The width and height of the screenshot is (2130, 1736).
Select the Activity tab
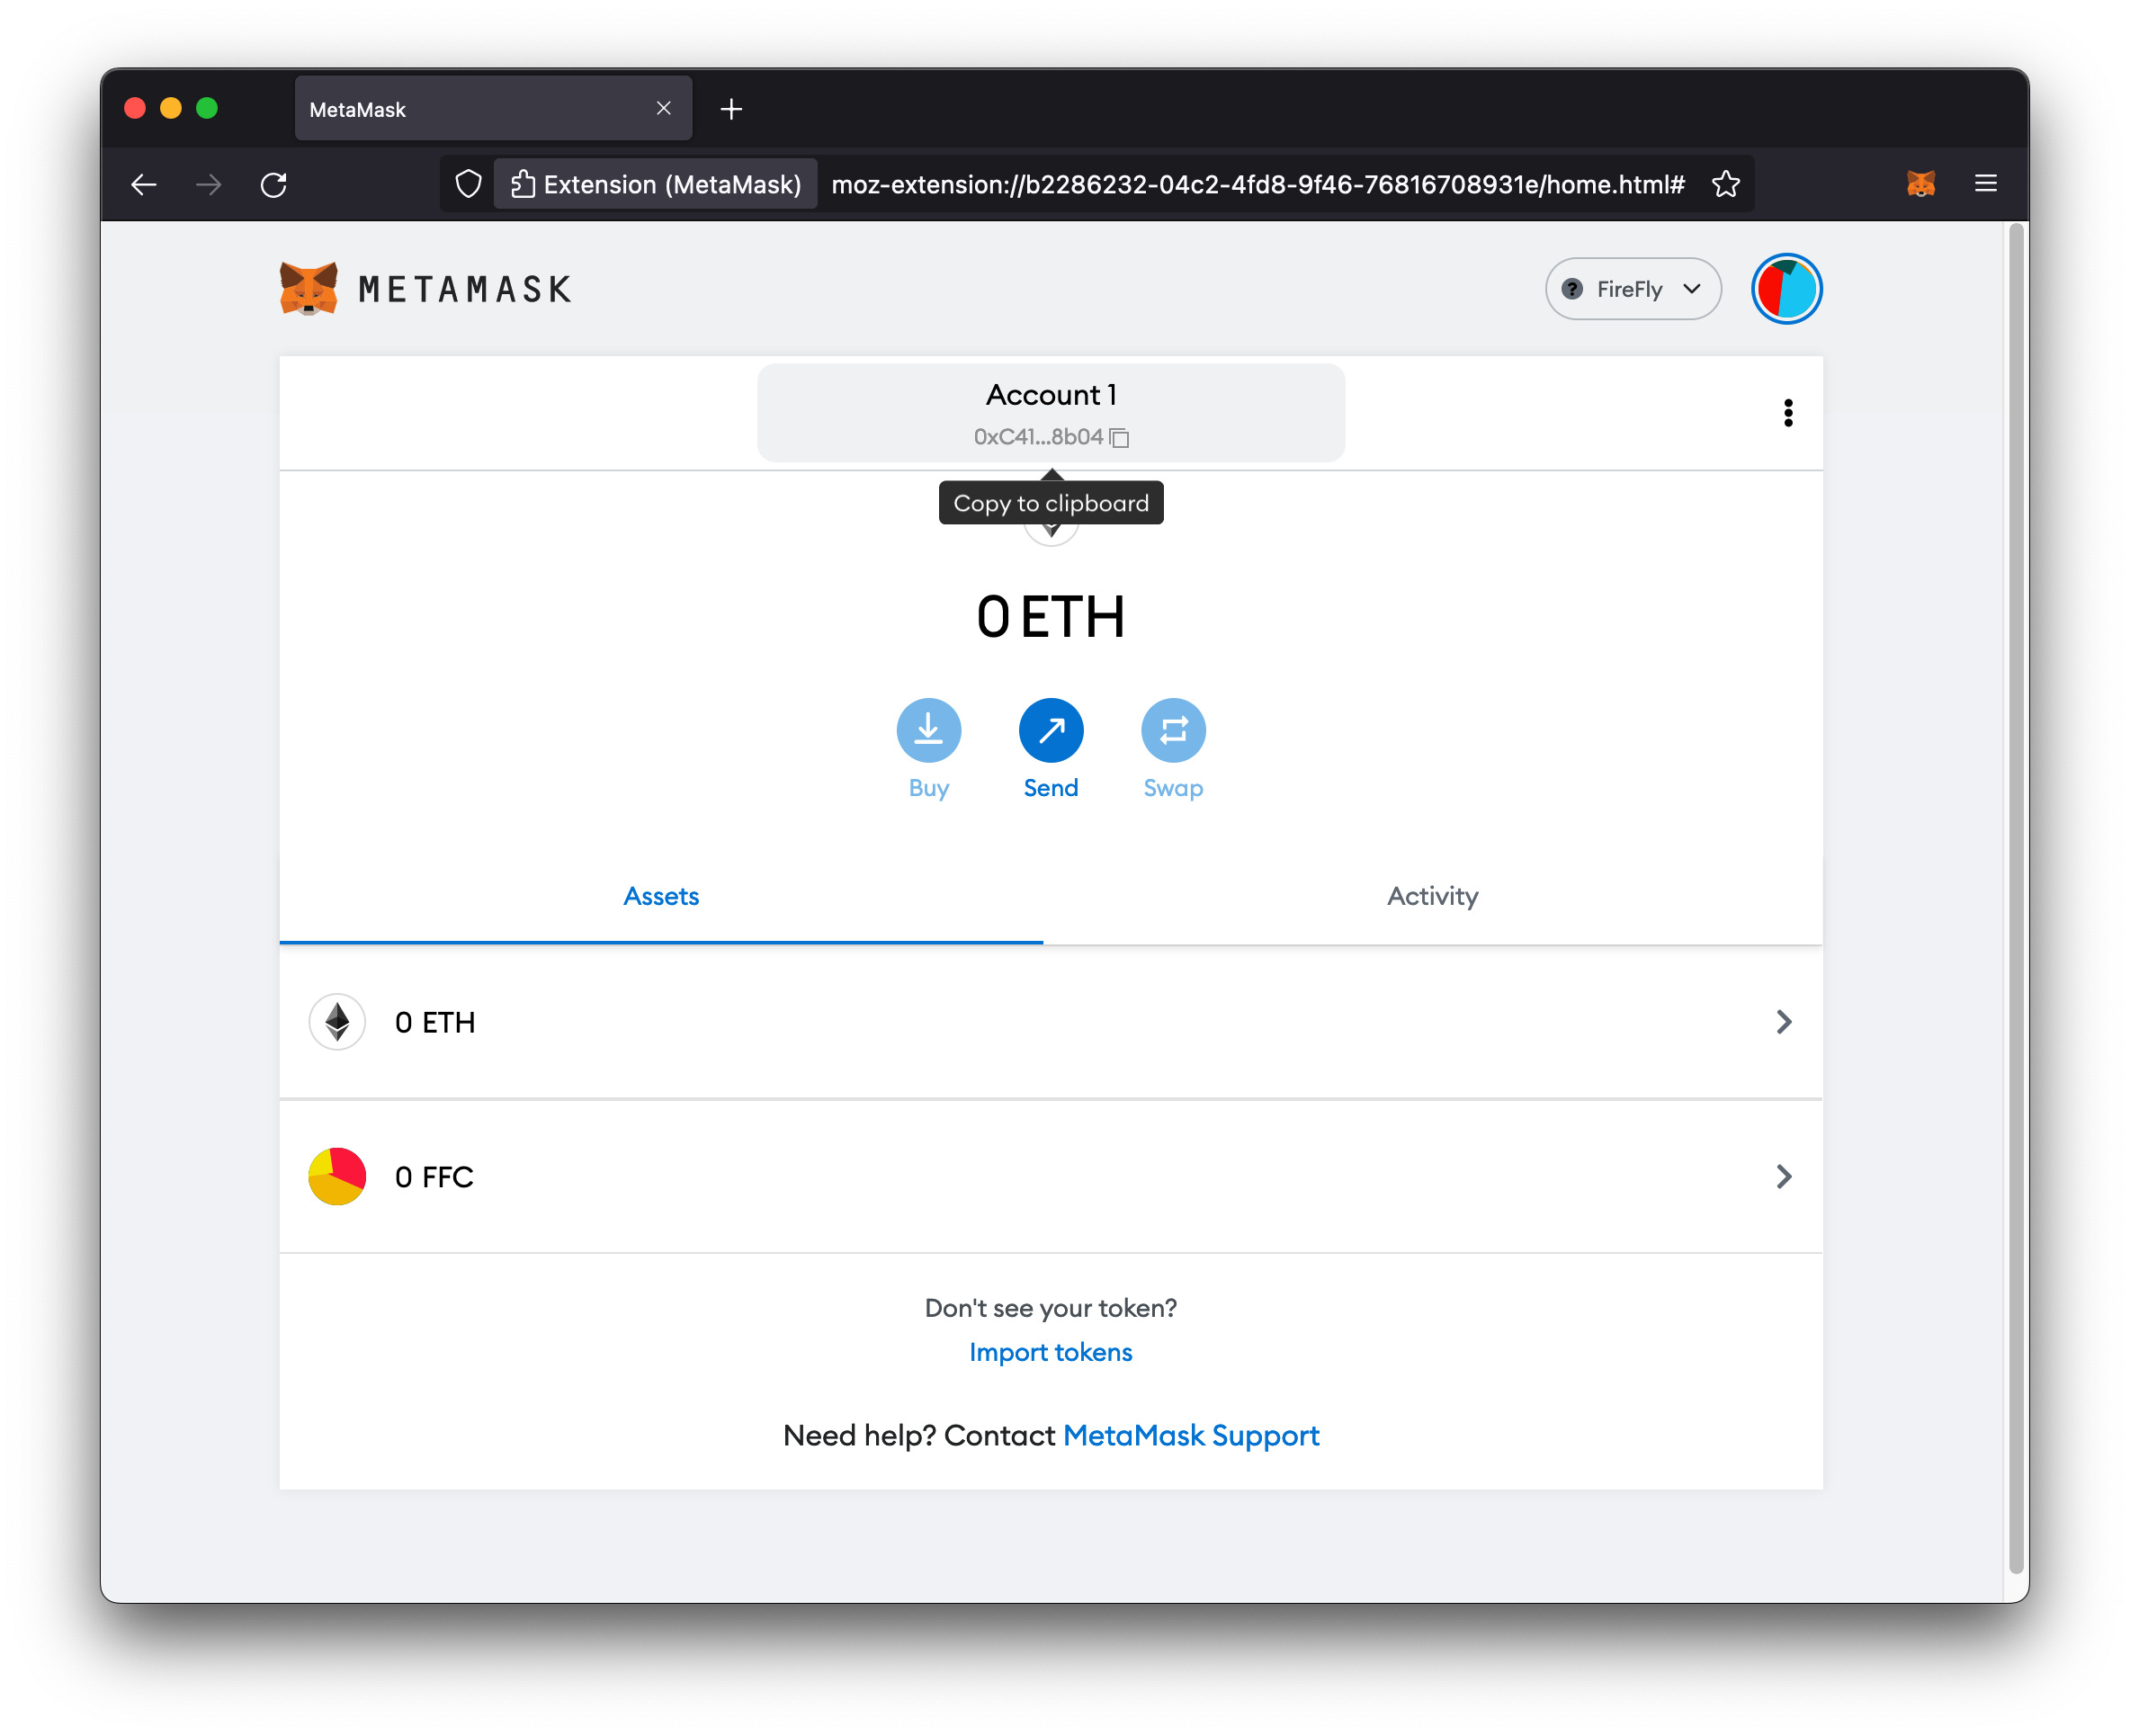[x=1433, y=895]
